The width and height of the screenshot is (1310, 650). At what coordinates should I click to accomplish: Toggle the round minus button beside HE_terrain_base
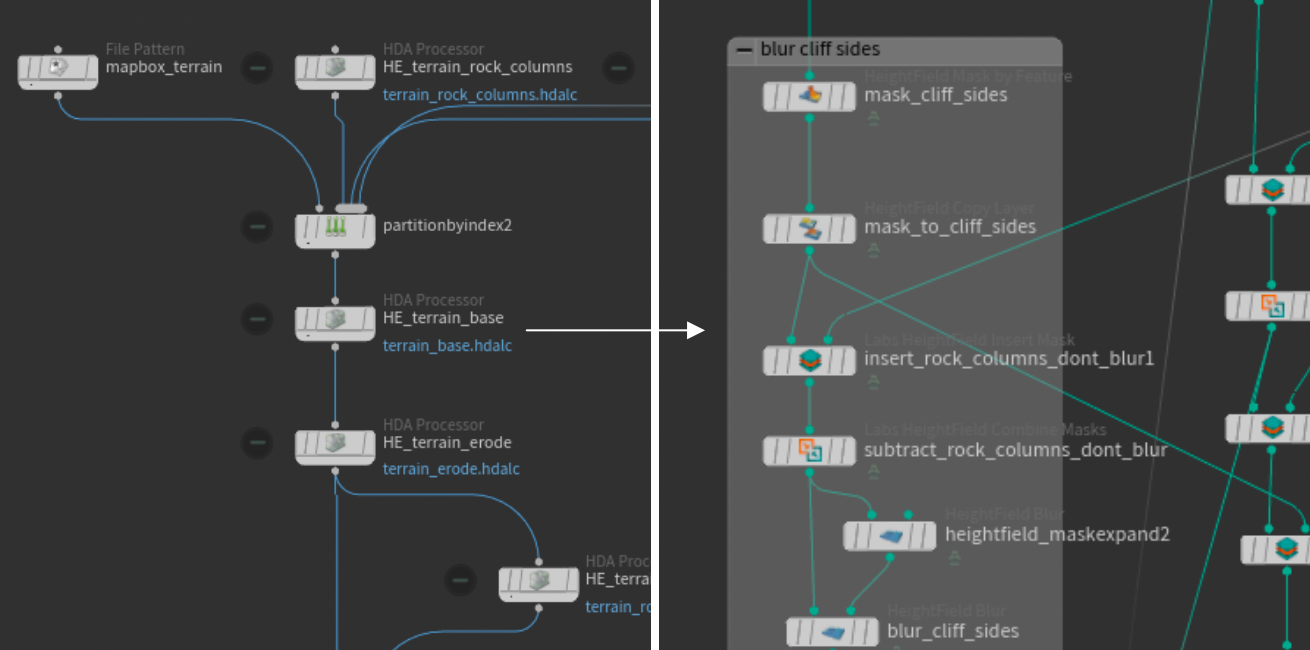[x=257, y=319]
